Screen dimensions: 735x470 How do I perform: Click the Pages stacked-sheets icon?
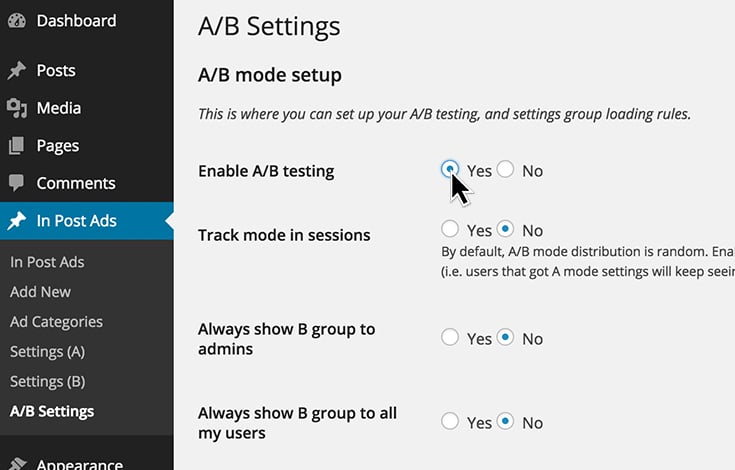pyautogui.click(x=16, y=146)
